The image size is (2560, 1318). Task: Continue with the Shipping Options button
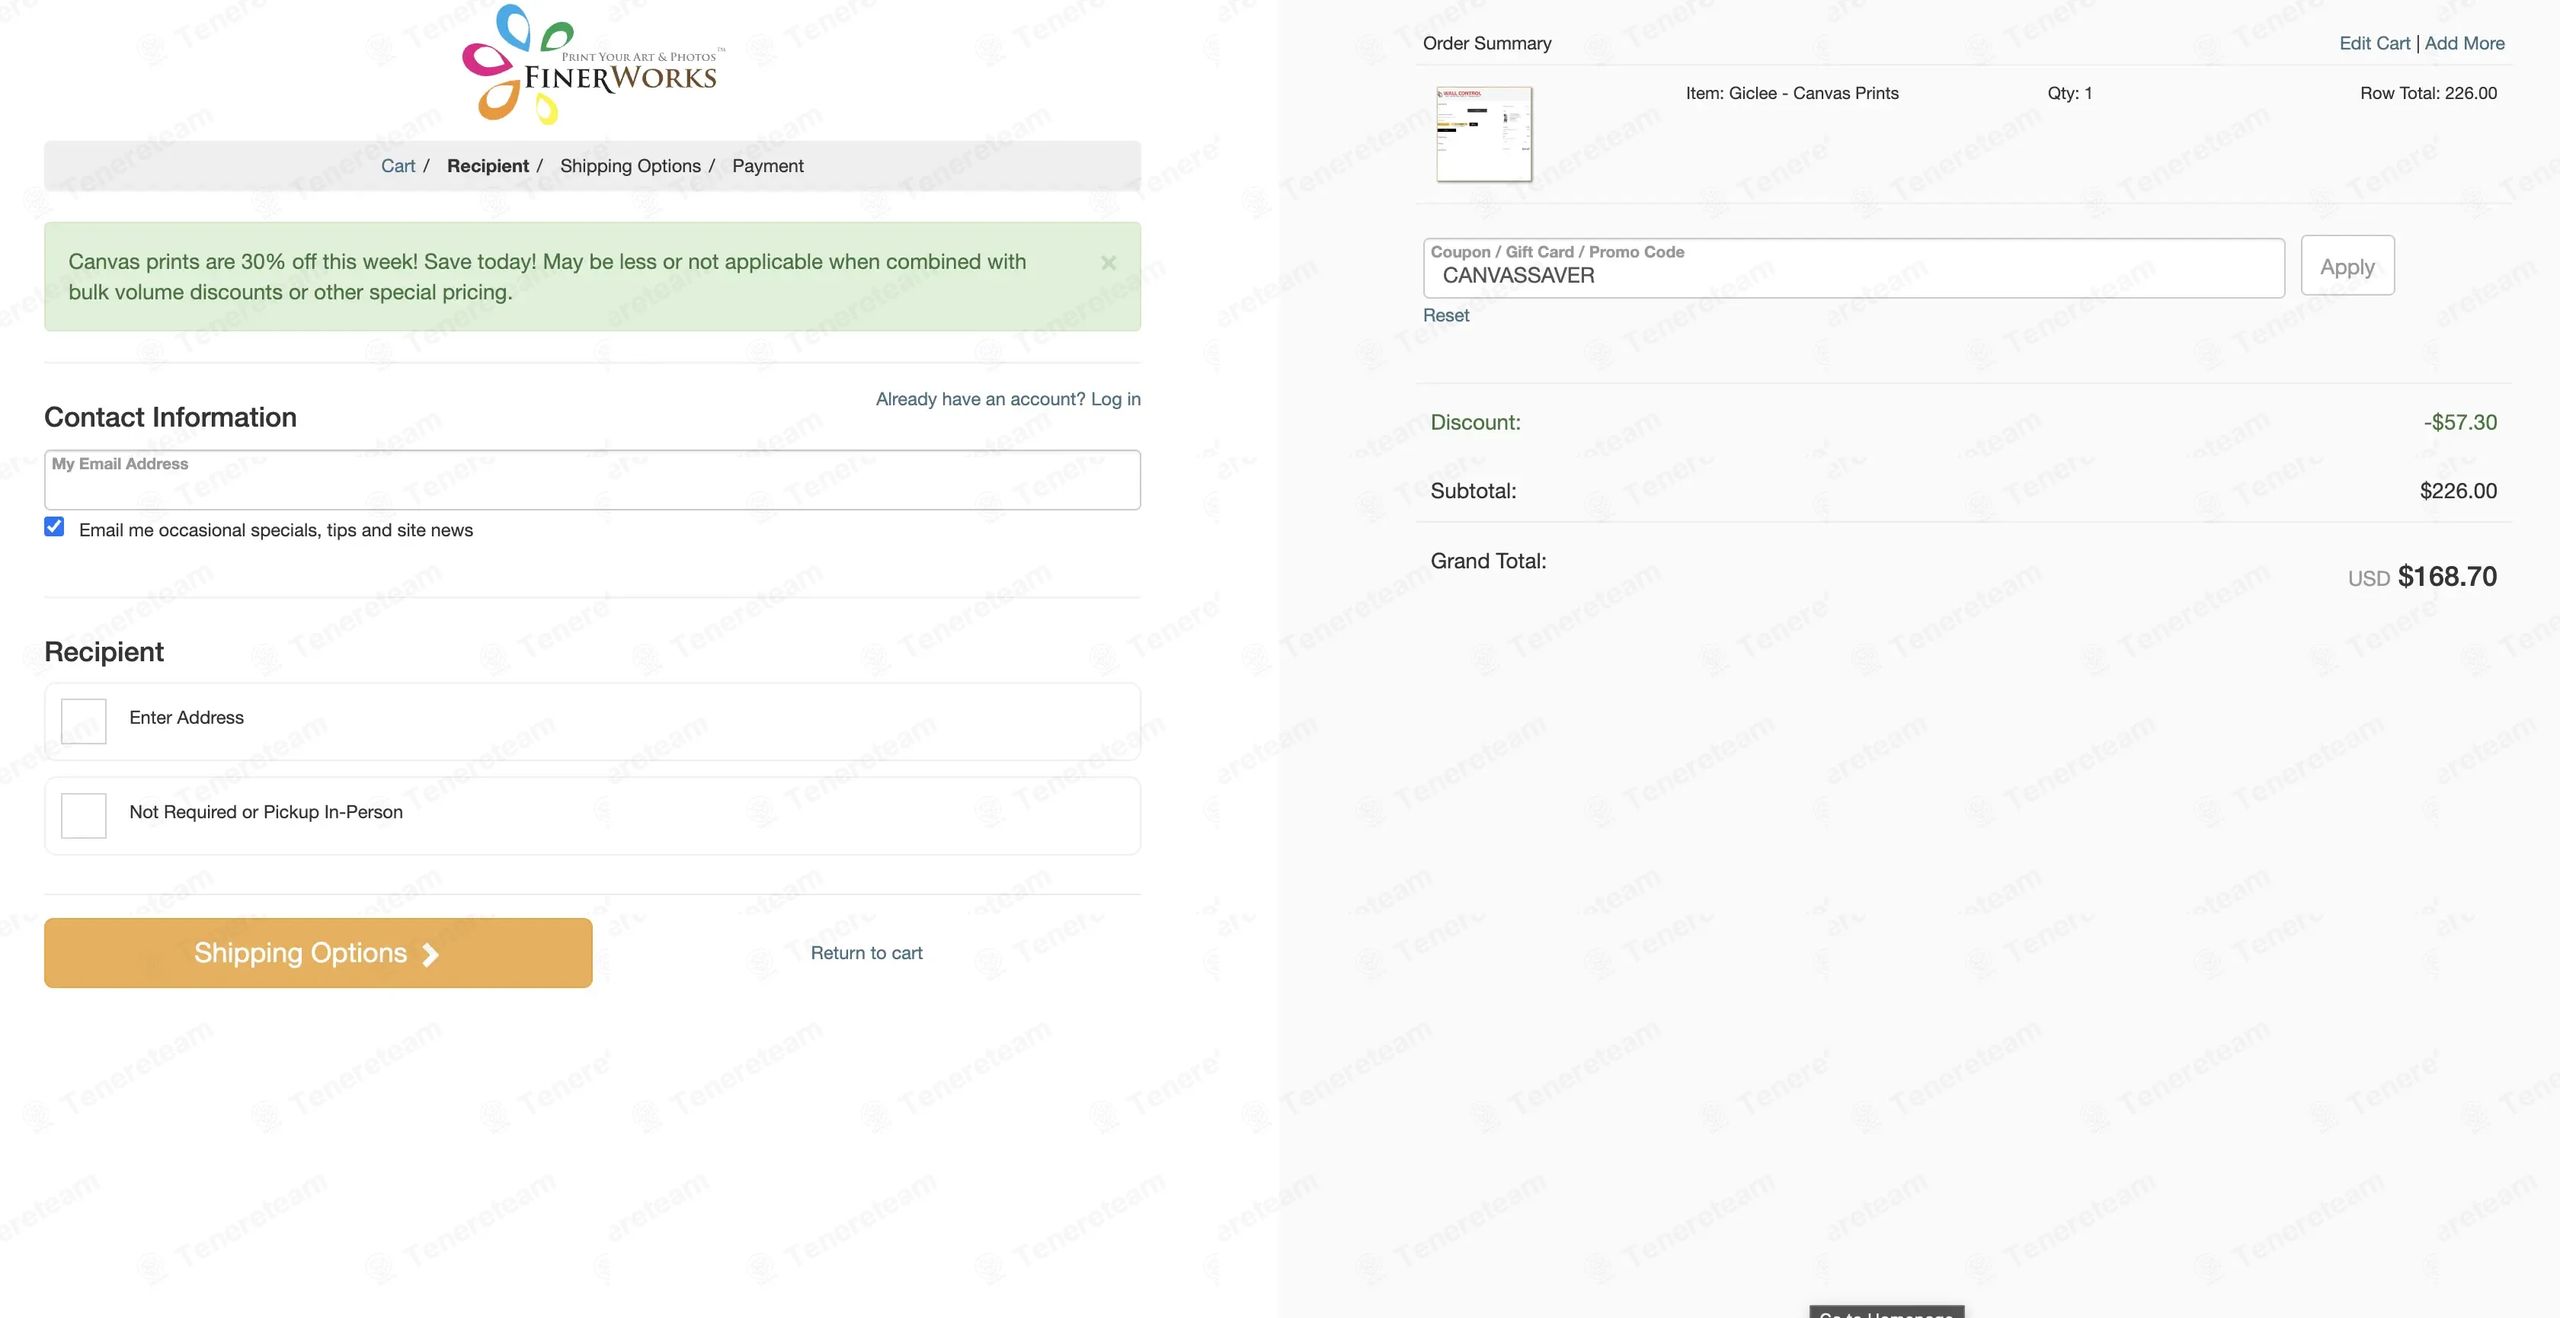coord(318,953)
